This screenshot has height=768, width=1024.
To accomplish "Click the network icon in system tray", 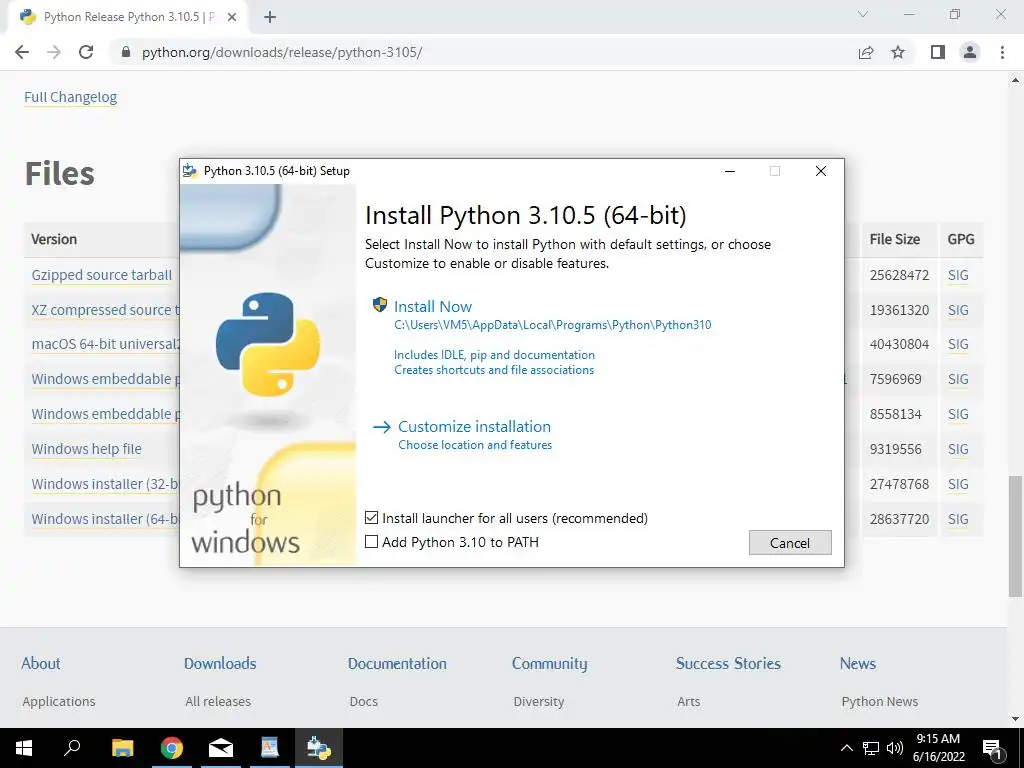I will [x=871, y=748].
